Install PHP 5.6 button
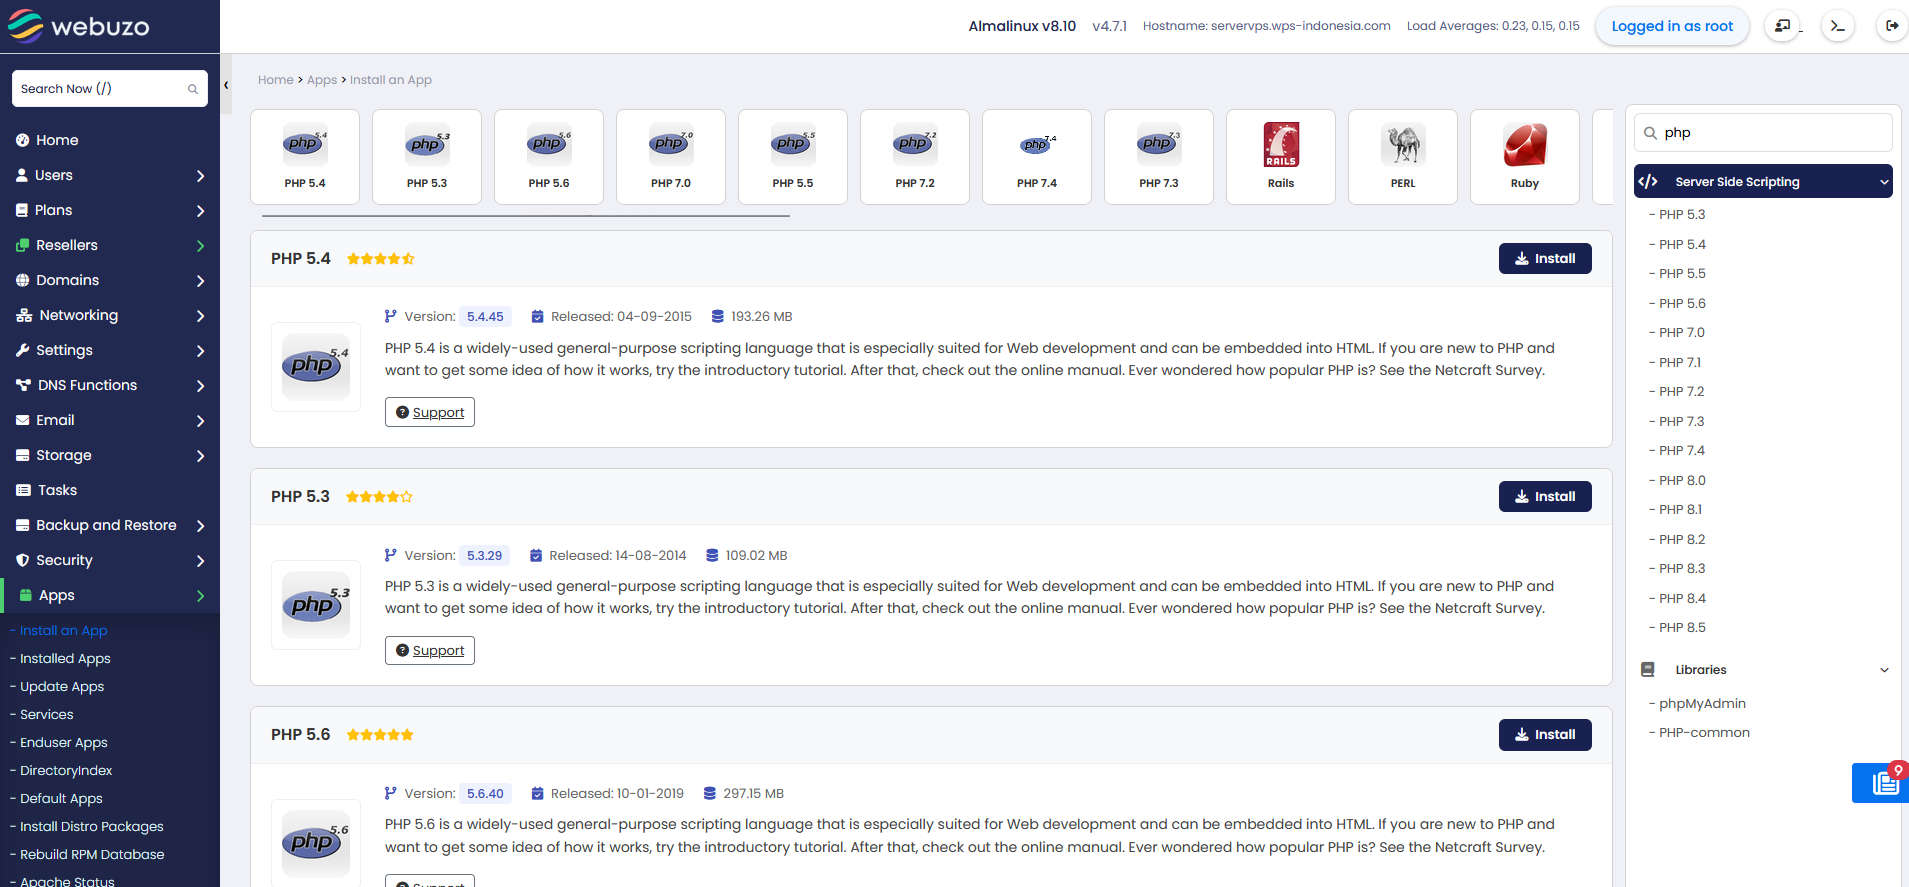 coord(1545,734)
